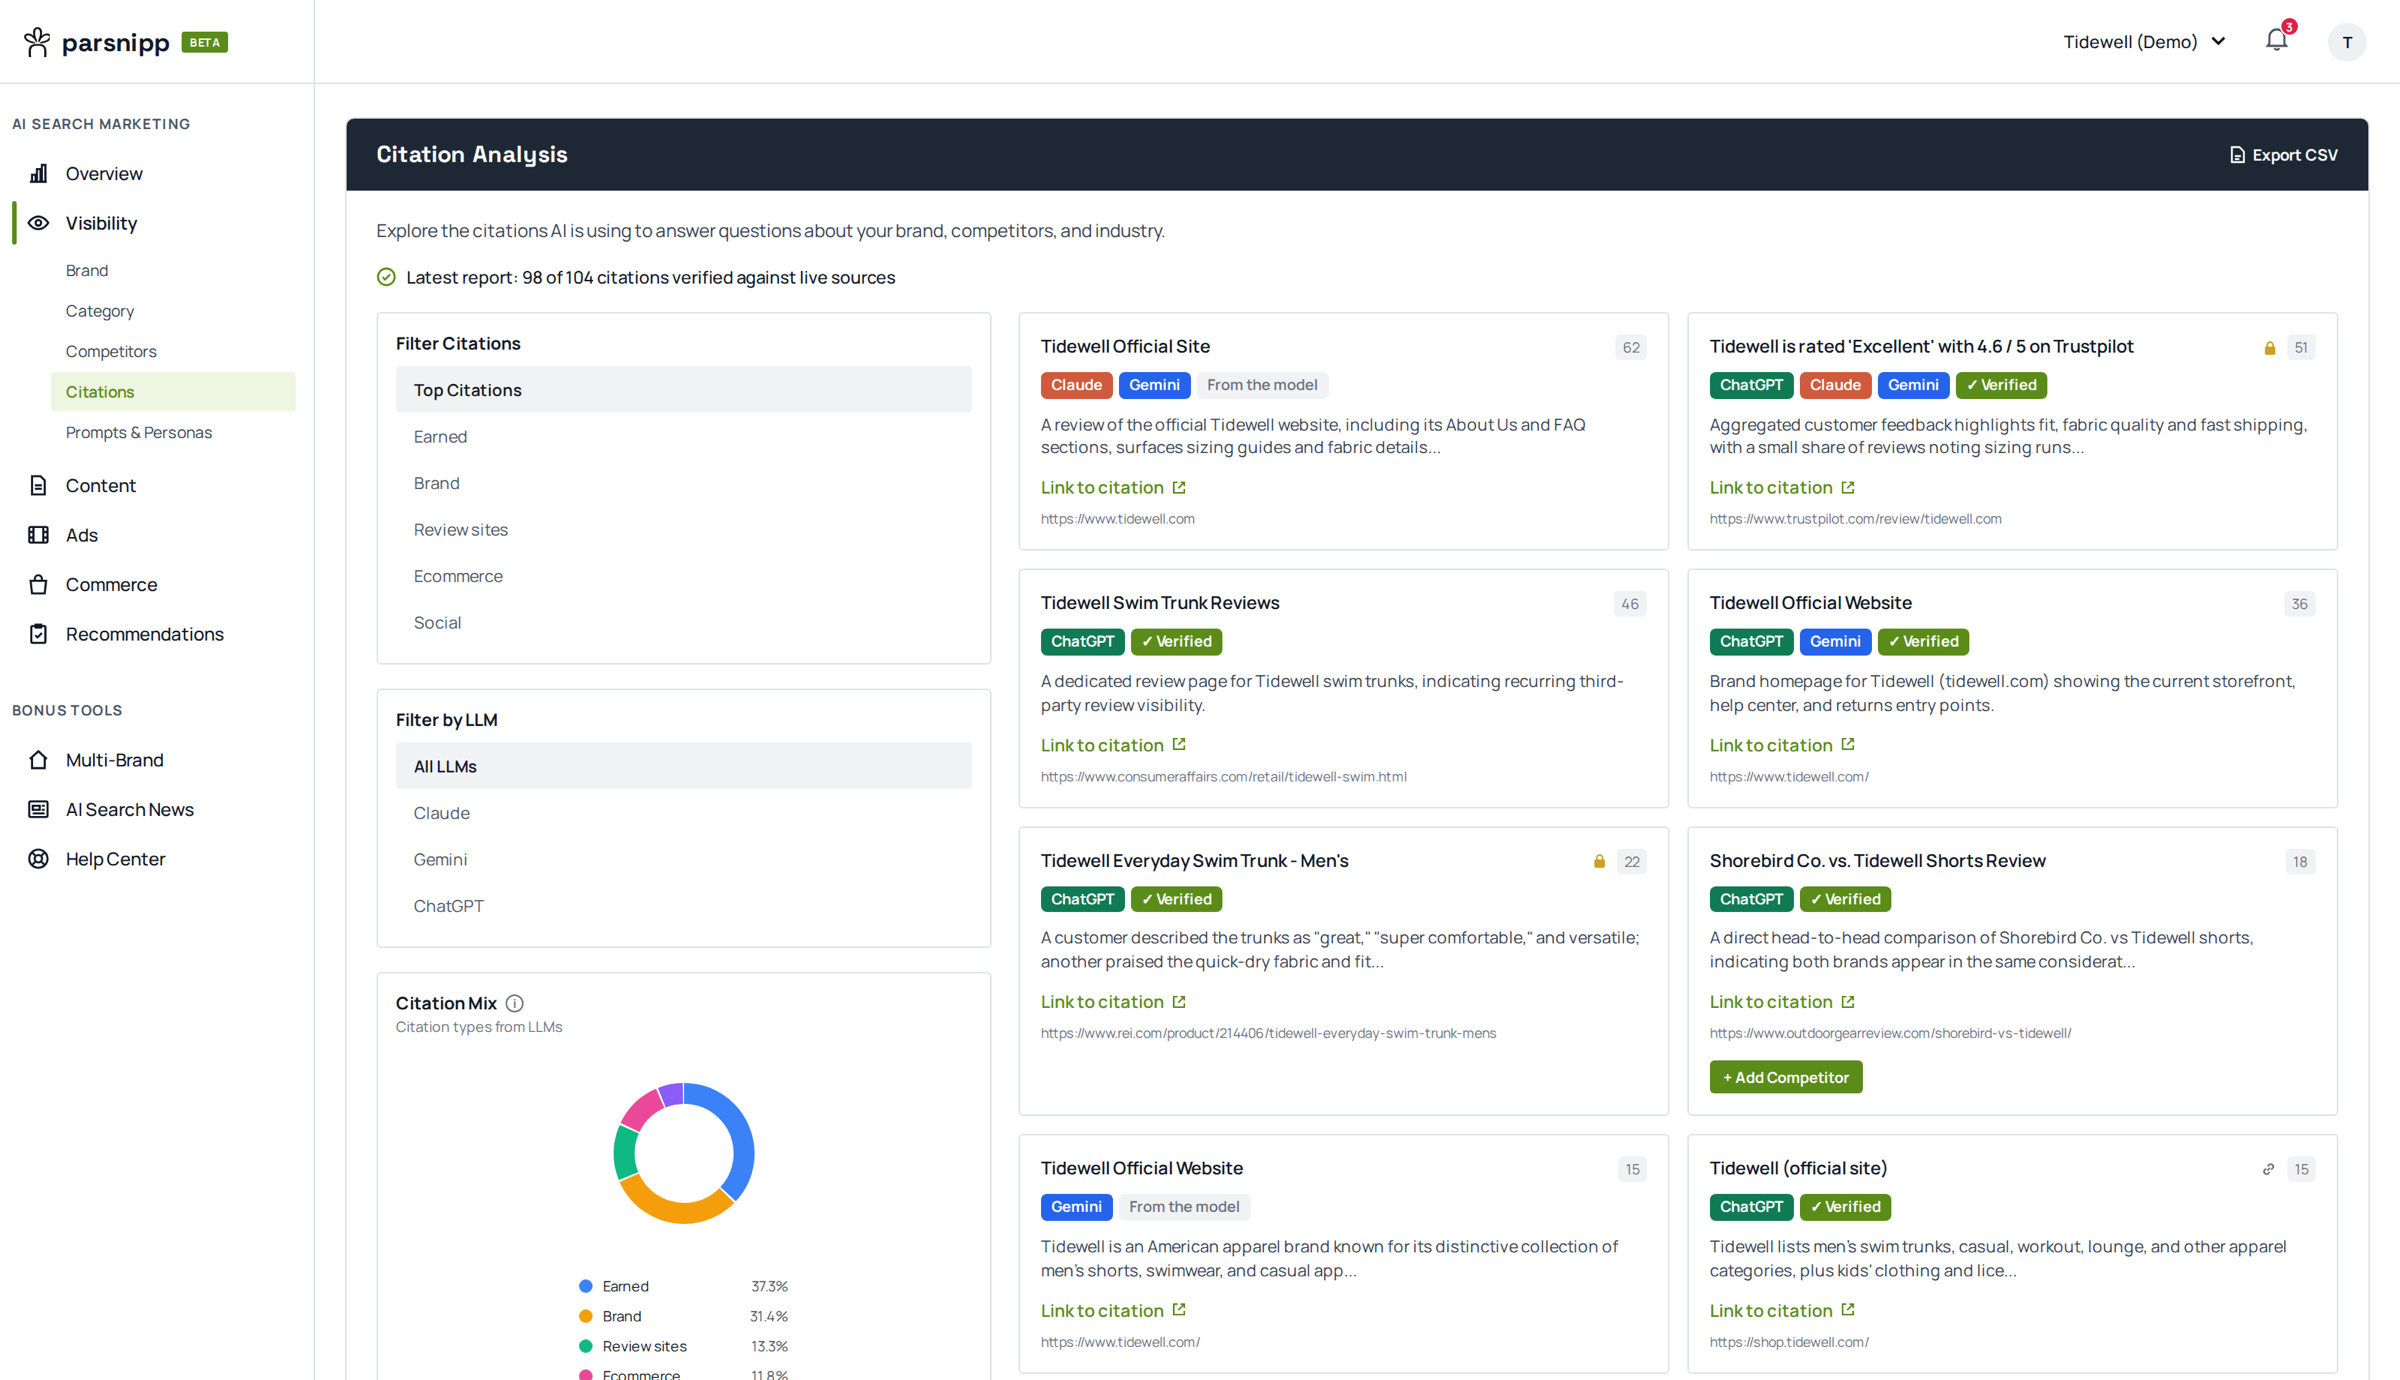The image size is (2400, 1380).
Task: Filter citations by Review sites
Action: click(683, 529)
